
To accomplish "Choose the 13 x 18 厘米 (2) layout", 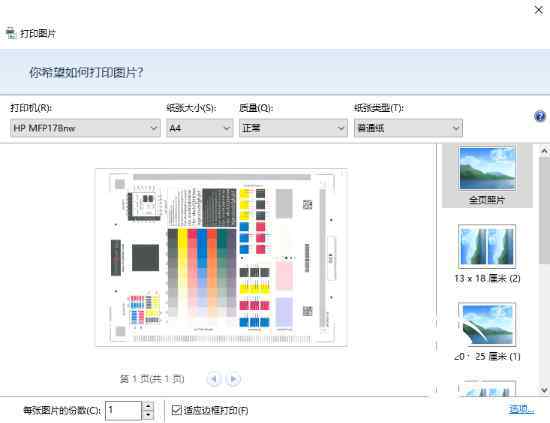I will (x=487, y=254).
